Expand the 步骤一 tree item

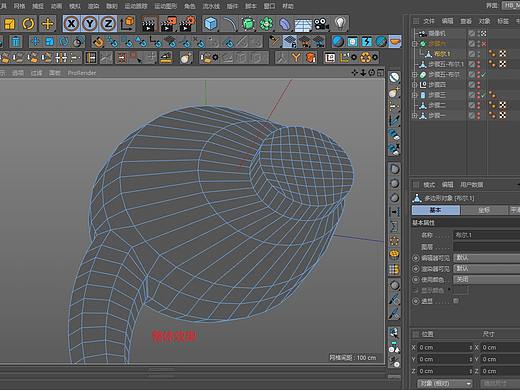(415, 116)
